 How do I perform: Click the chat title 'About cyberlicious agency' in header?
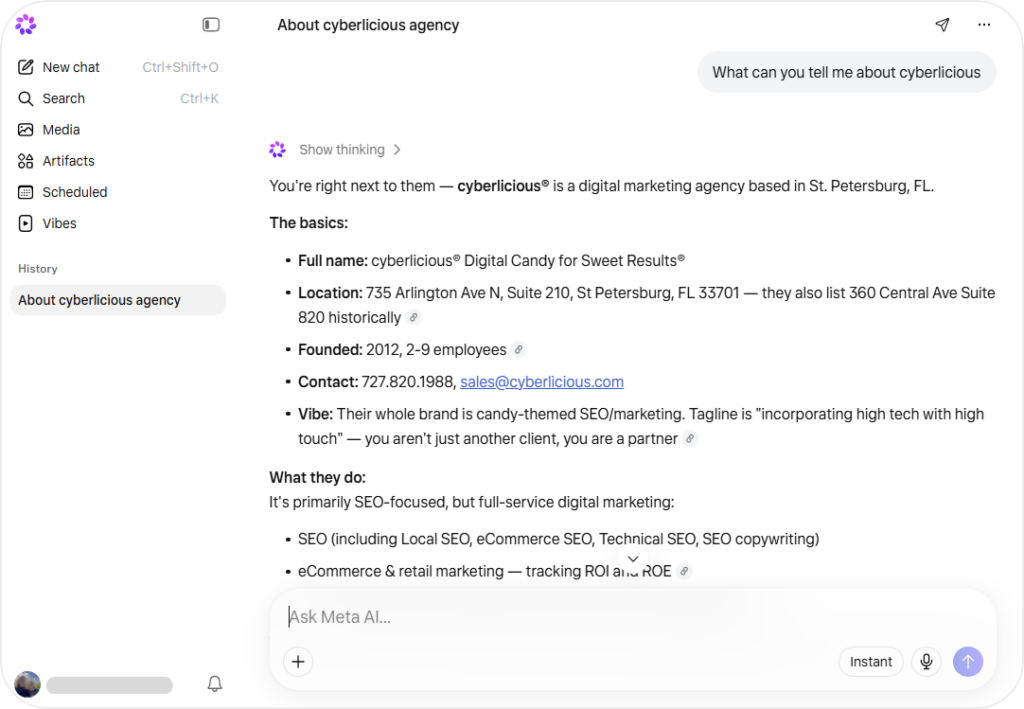368,25
